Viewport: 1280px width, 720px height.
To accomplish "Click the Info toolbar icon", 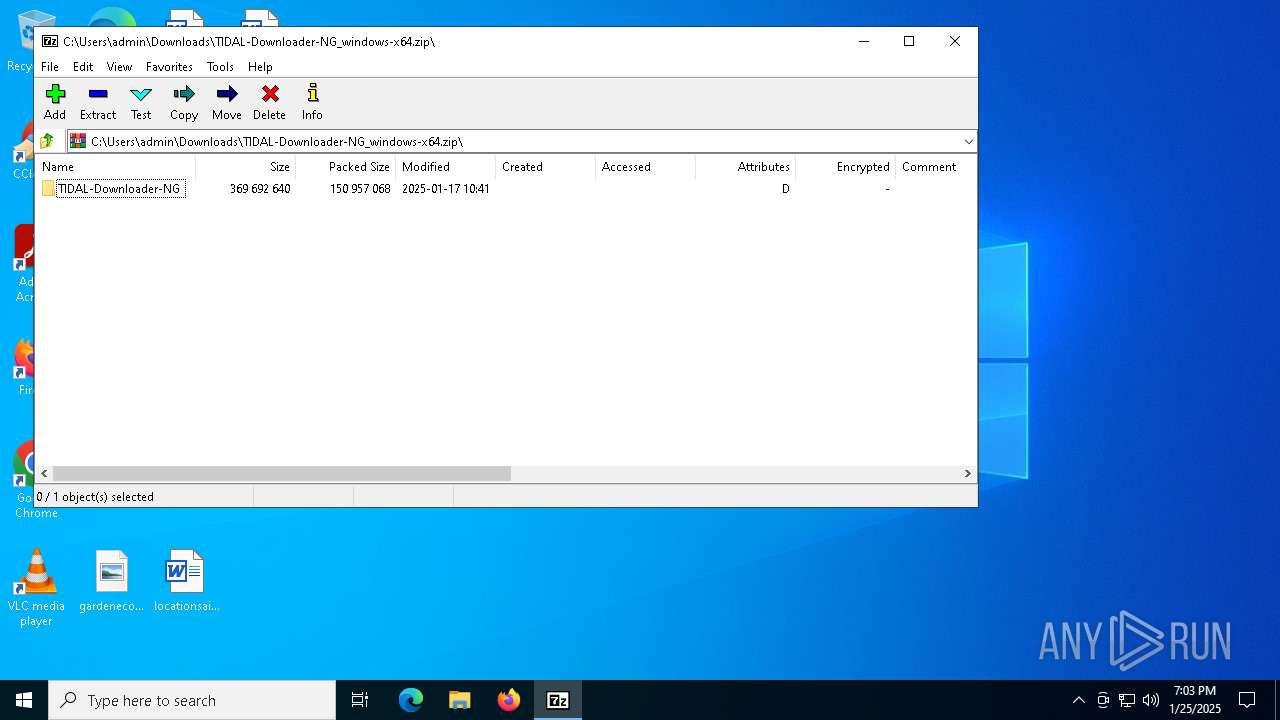I will pos(313,95).
